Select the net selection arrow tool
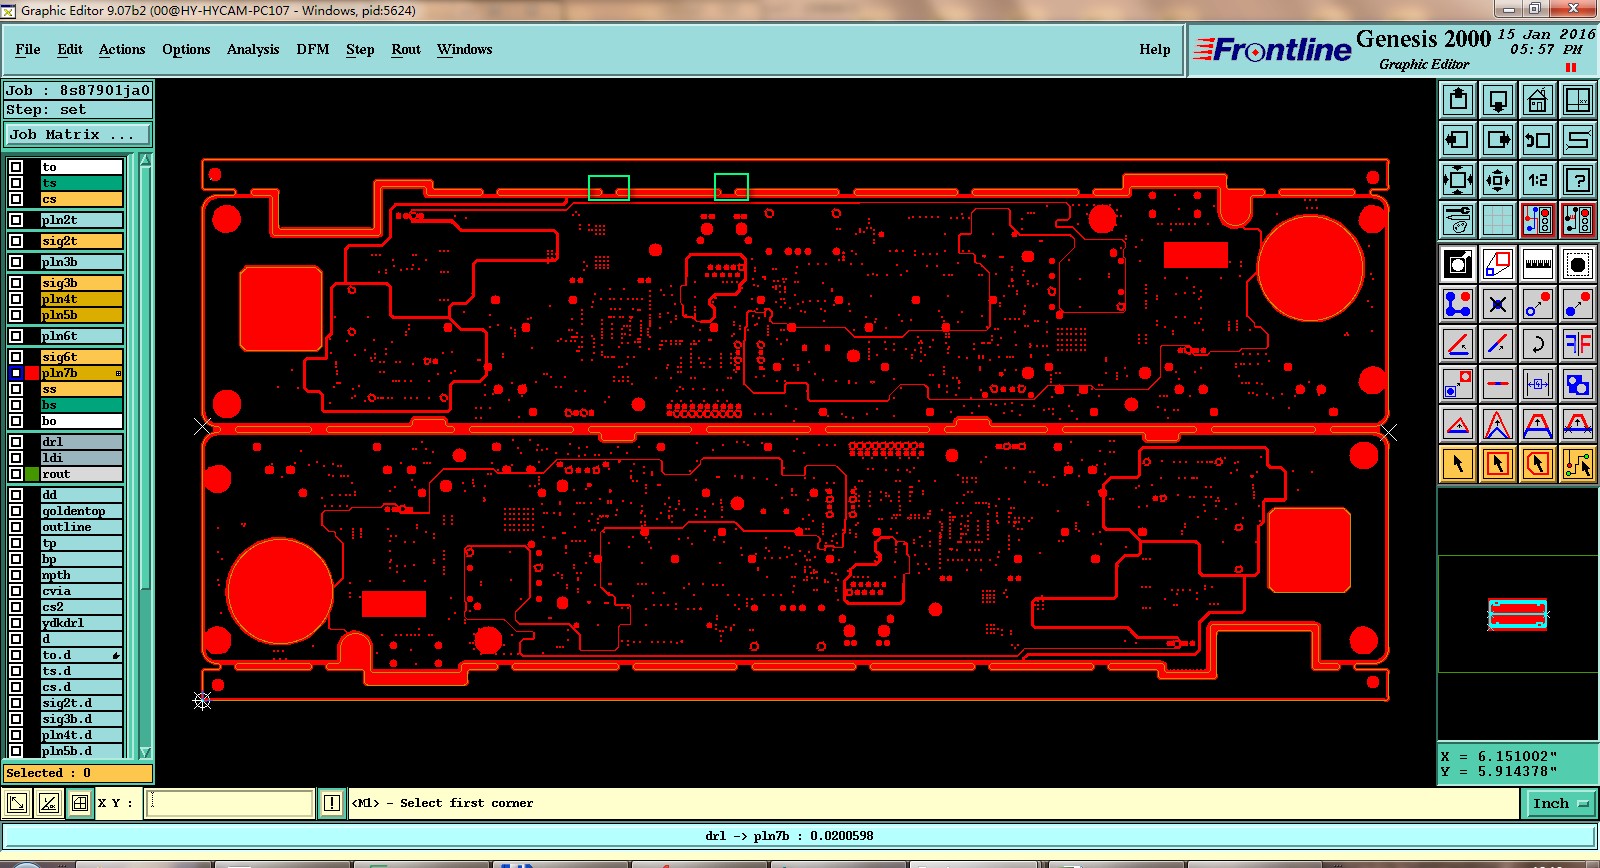The width and height of the screenshot is (1600, 868). (x=1578, y=464)
